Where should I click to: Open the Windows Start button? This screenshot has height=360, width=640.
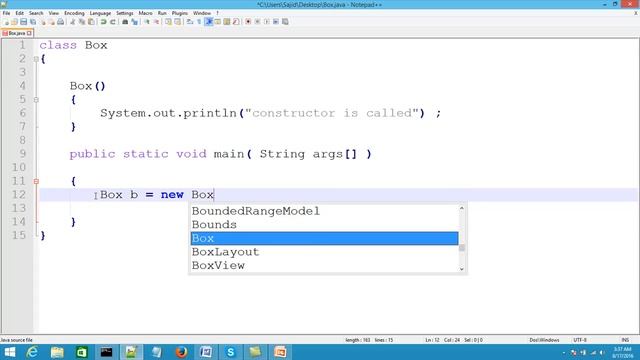(x=9, y=352)
